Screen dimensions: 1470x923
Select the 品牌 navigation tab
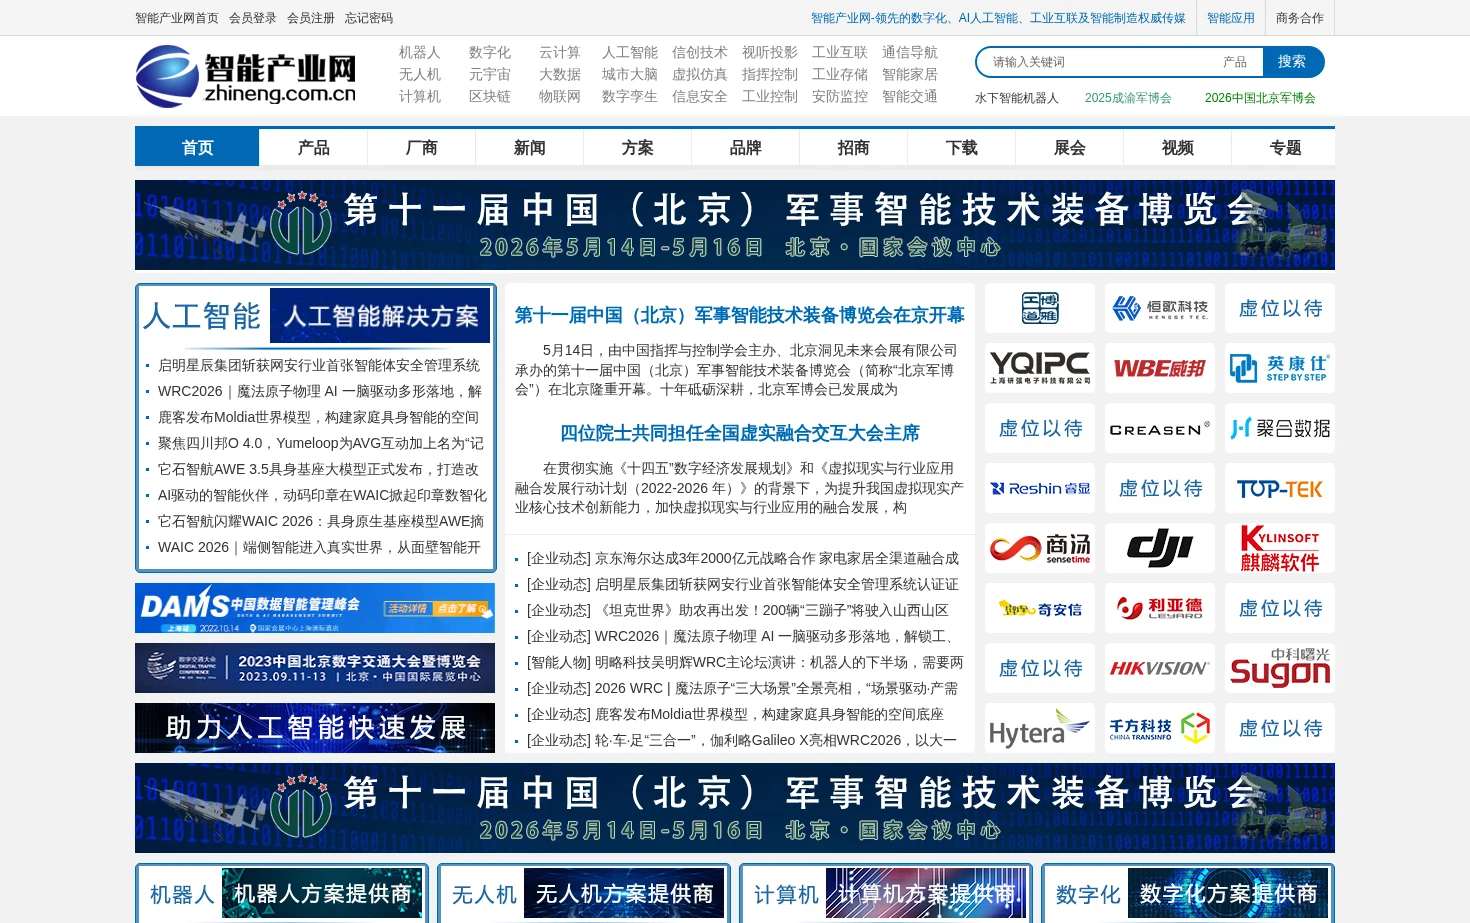[x=746, y=148]
